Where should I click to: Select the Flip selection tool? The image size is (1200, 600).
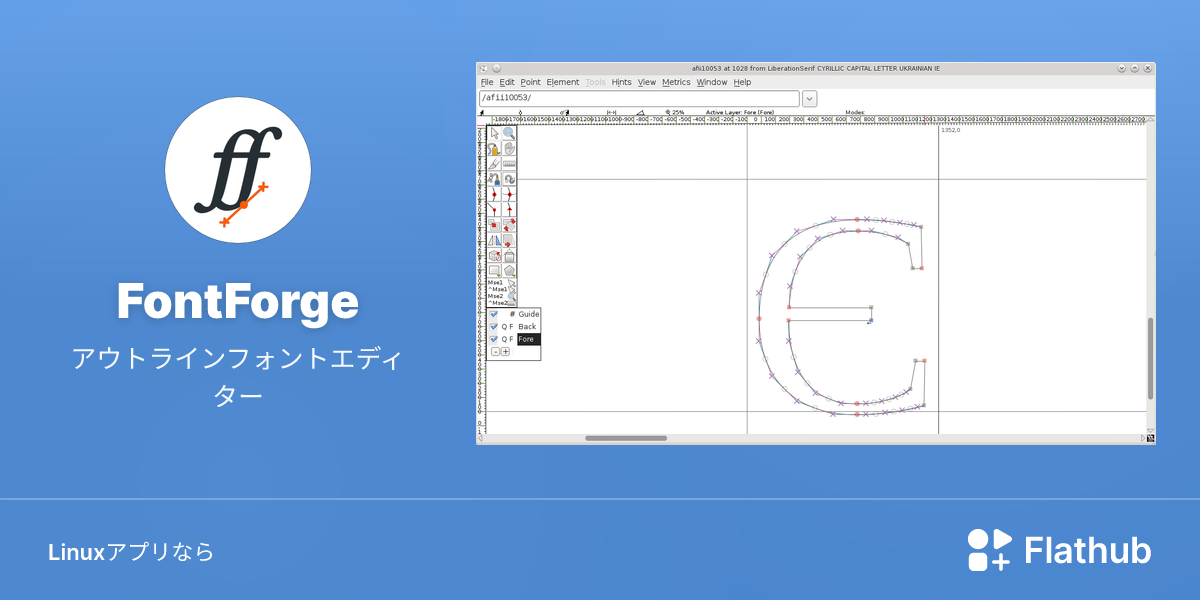pyautogui.click(x=494, y=240)
